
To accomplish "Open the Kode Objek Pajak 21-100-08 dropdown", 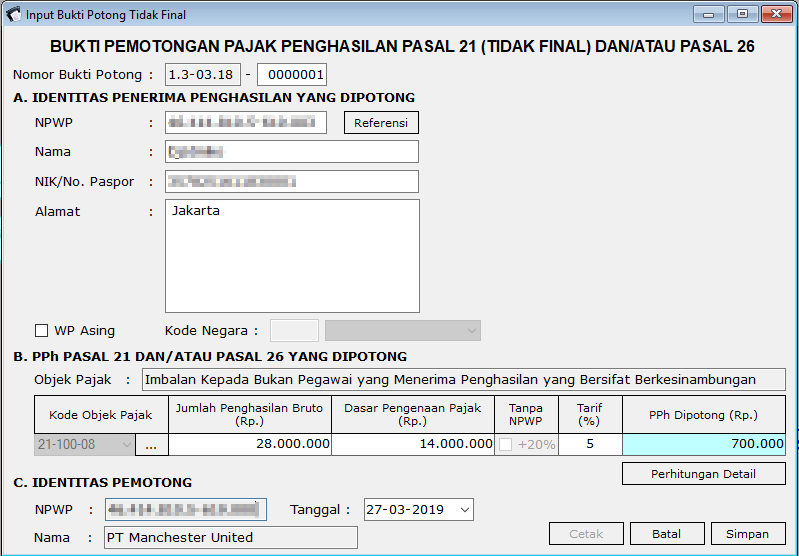I will click(x=85, y=444).
